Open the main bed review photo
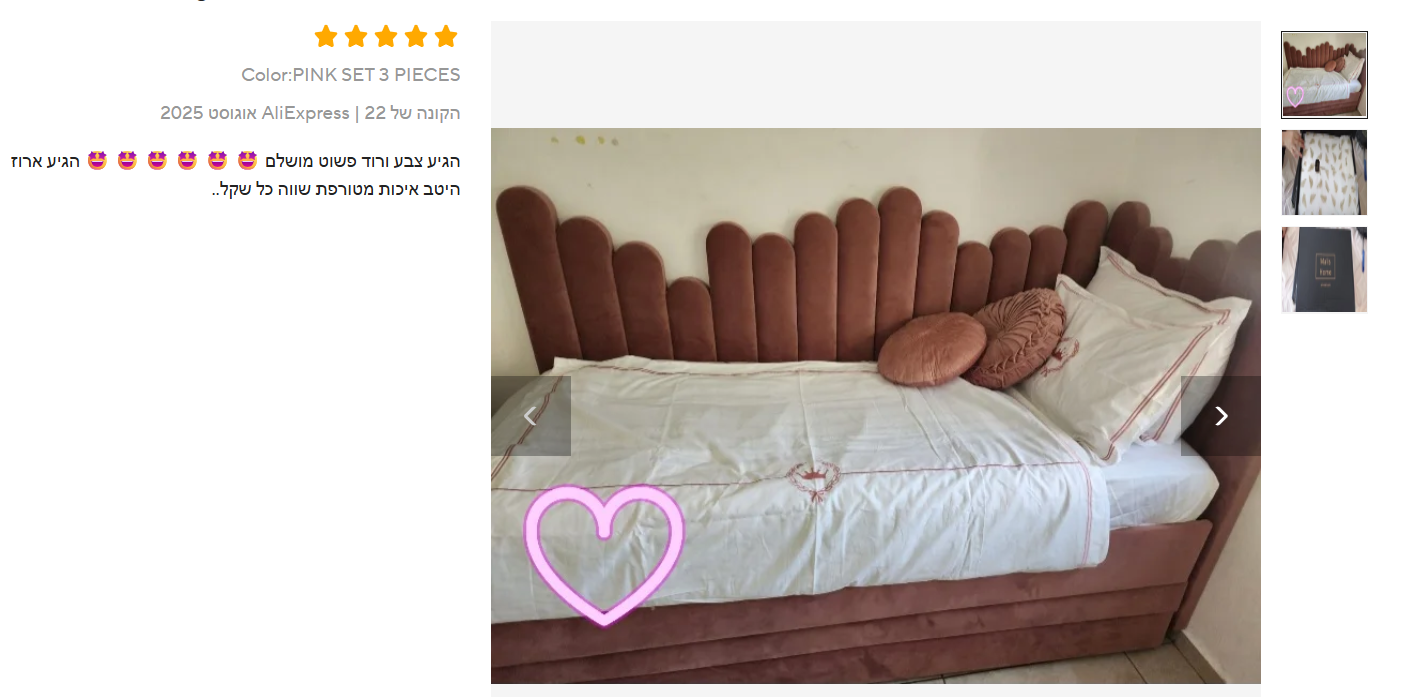 tap(875, 406)
